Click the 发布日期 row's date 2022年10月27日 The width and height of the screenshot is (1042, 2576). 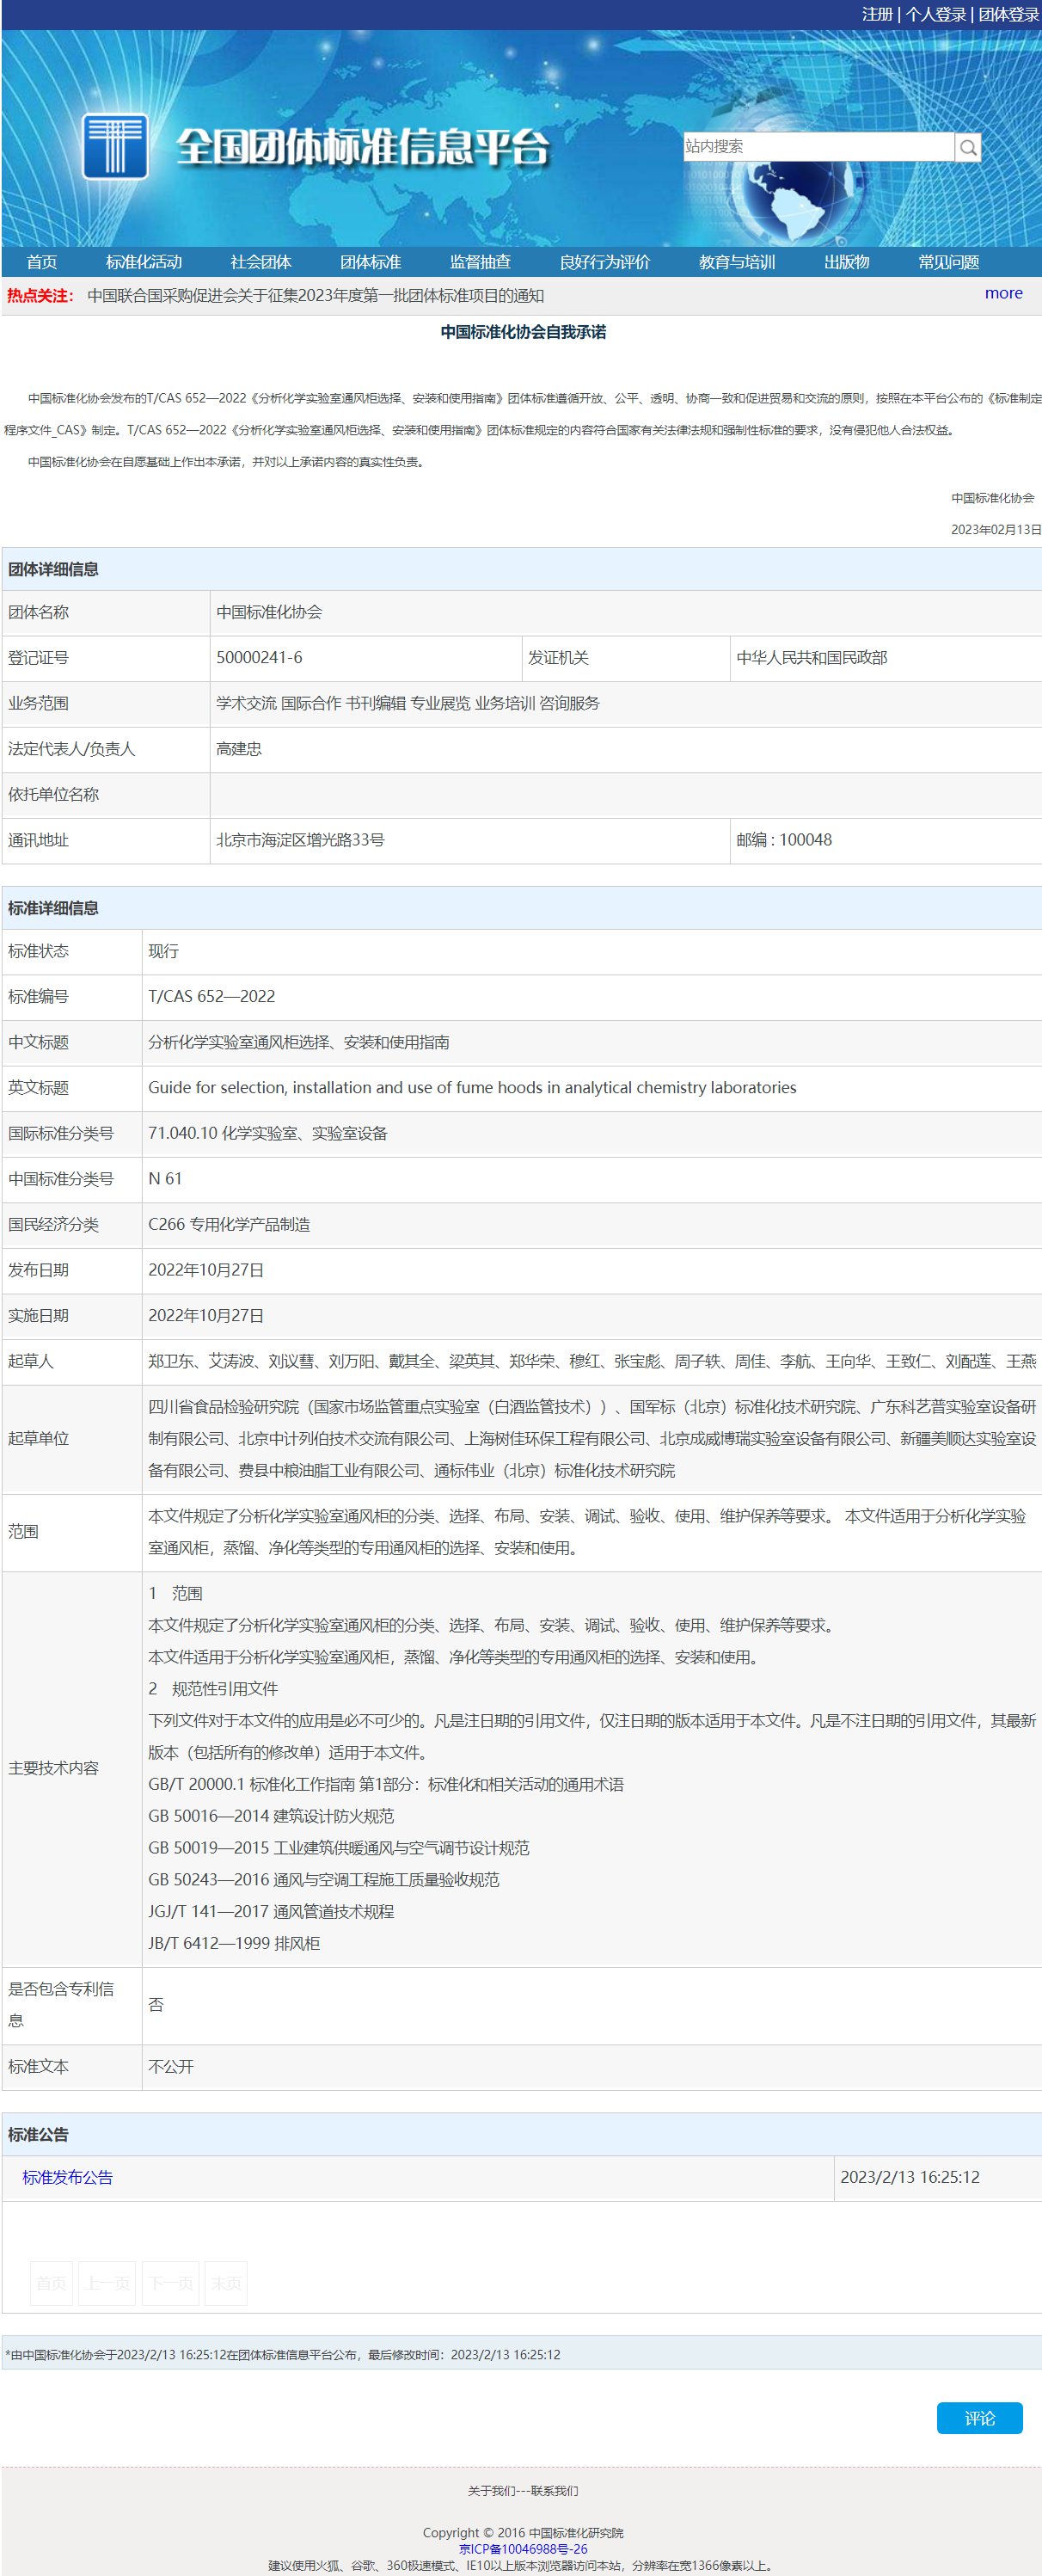click(206, 1269)
